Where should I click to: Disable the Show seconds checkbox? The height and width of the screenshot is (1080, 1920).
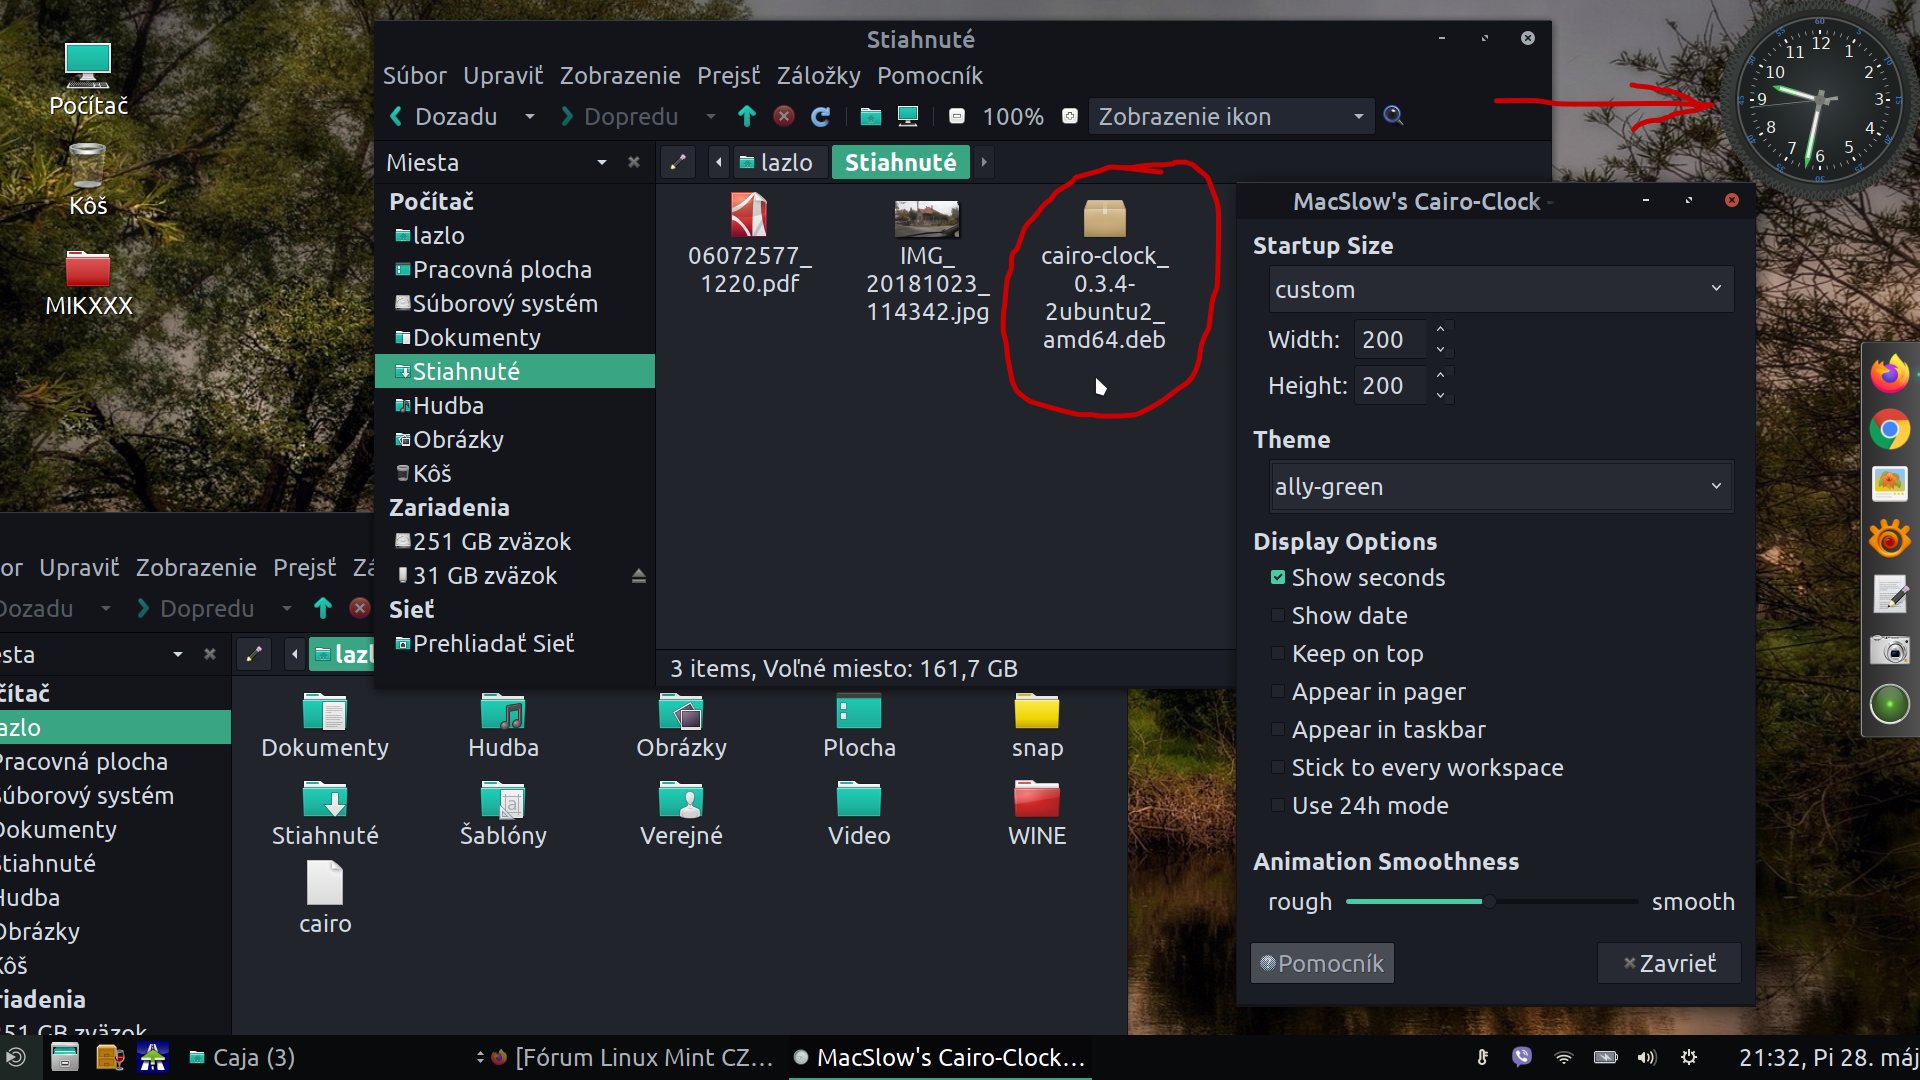[x=1278, y=578]
